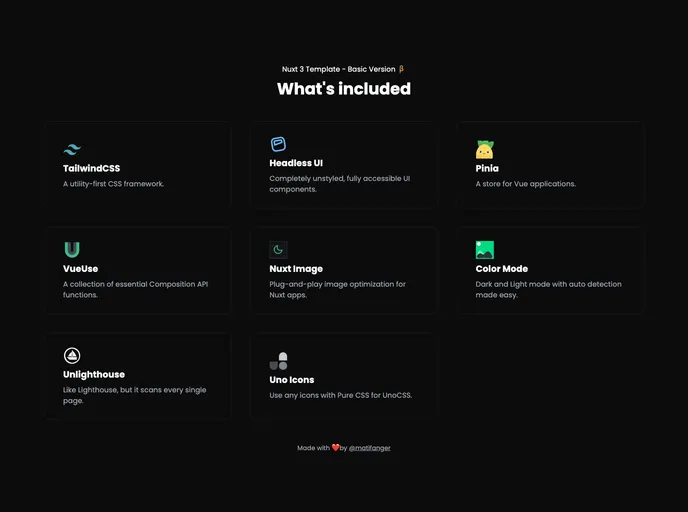
Task: Click the TailwindCSS wave icon
Action: tap(72, 150)
